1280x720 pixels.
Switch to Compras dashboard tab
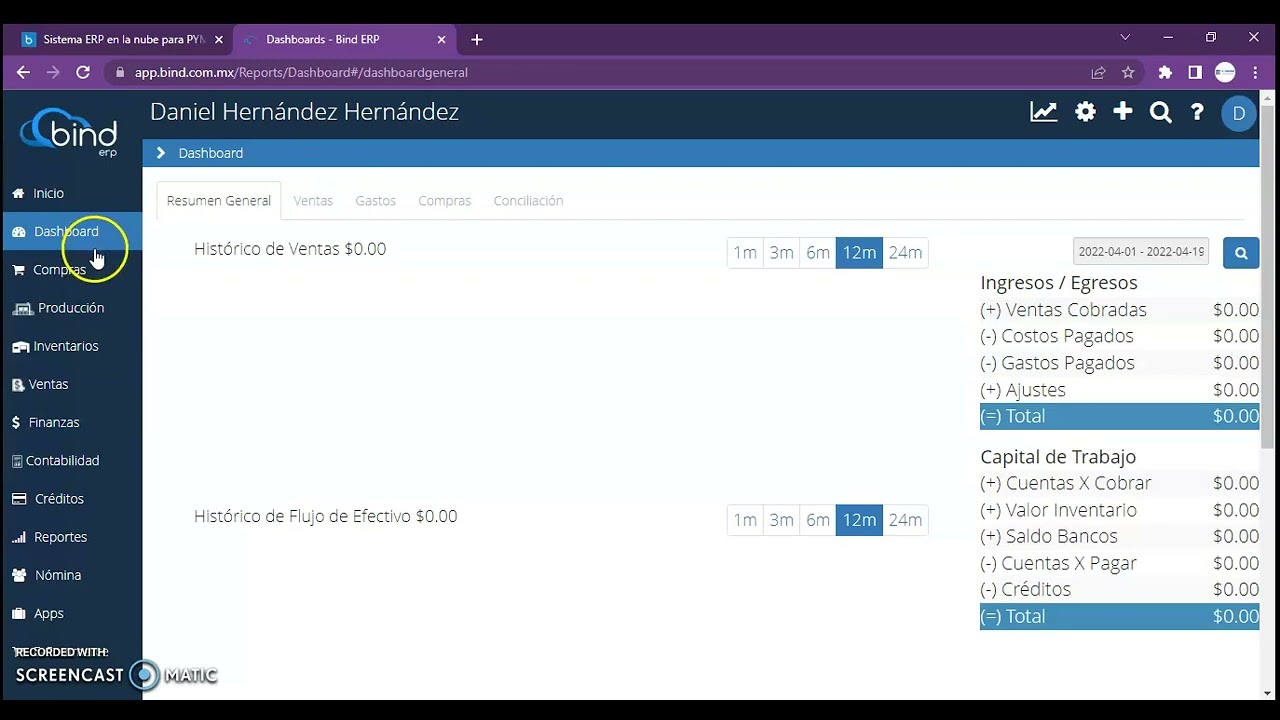tap(445, 200)
